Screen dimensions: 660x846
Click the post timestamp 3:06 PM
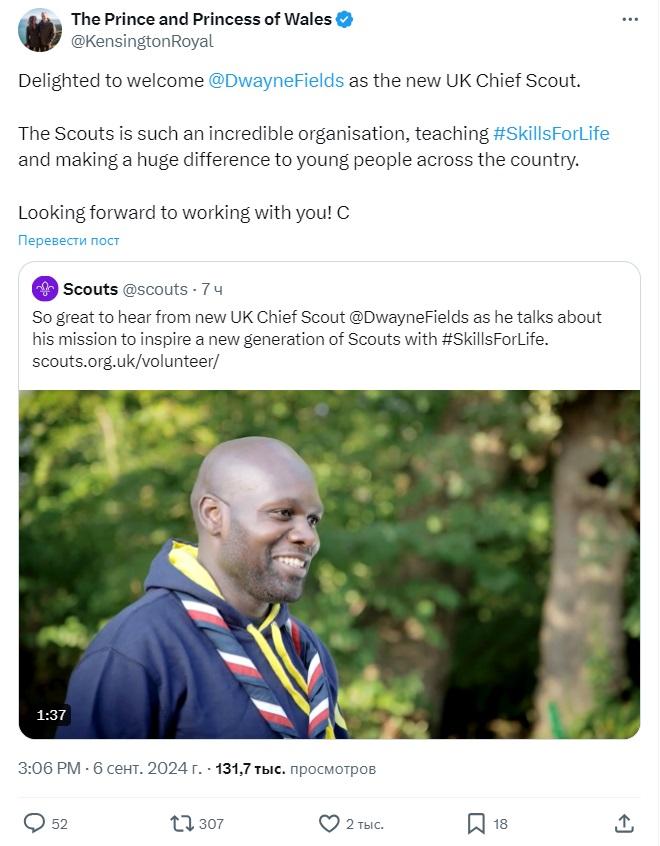pyautogui.click(x=49, y=768)
